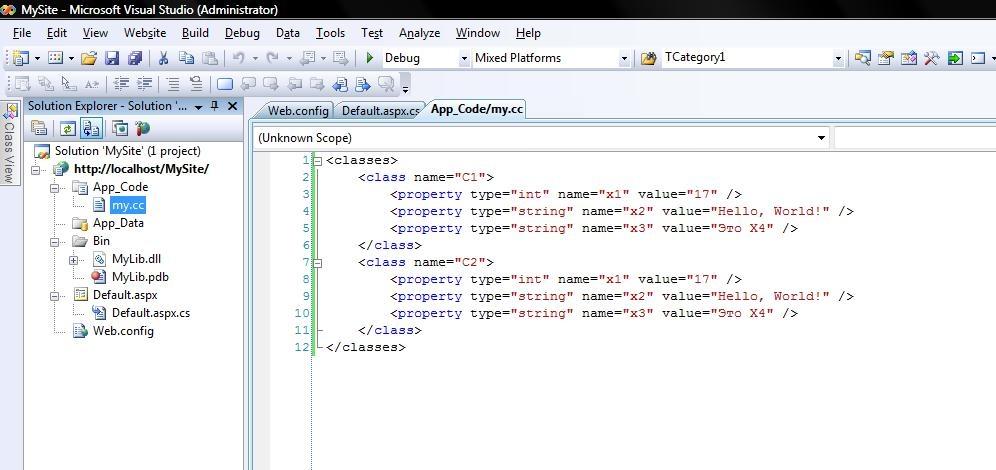Click Solution Explorer Refresh icon
The height and width of the screenshot is (470, 996).
pyautogui.click(x=67, y=128)
